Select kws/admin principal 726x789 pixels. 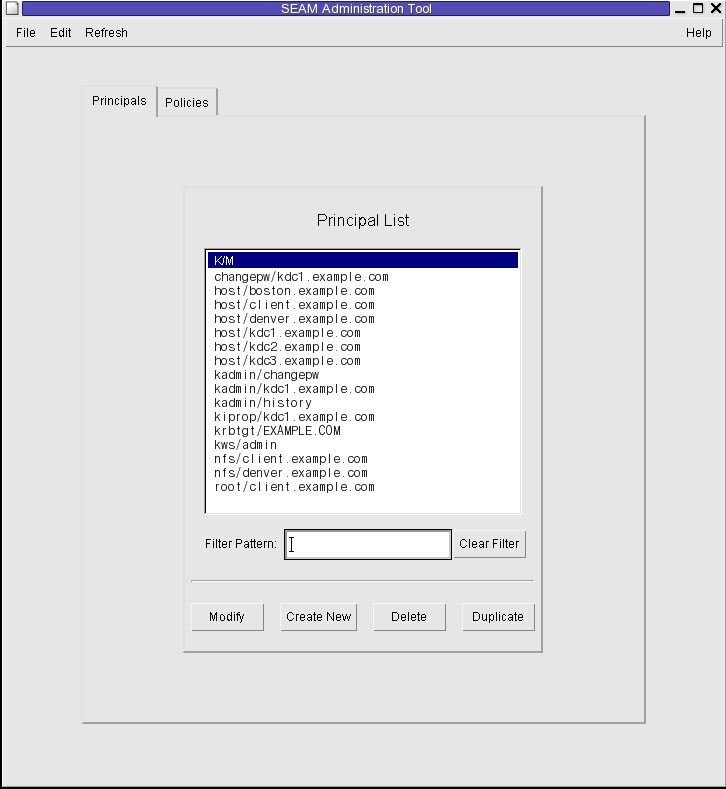(363, 445)
